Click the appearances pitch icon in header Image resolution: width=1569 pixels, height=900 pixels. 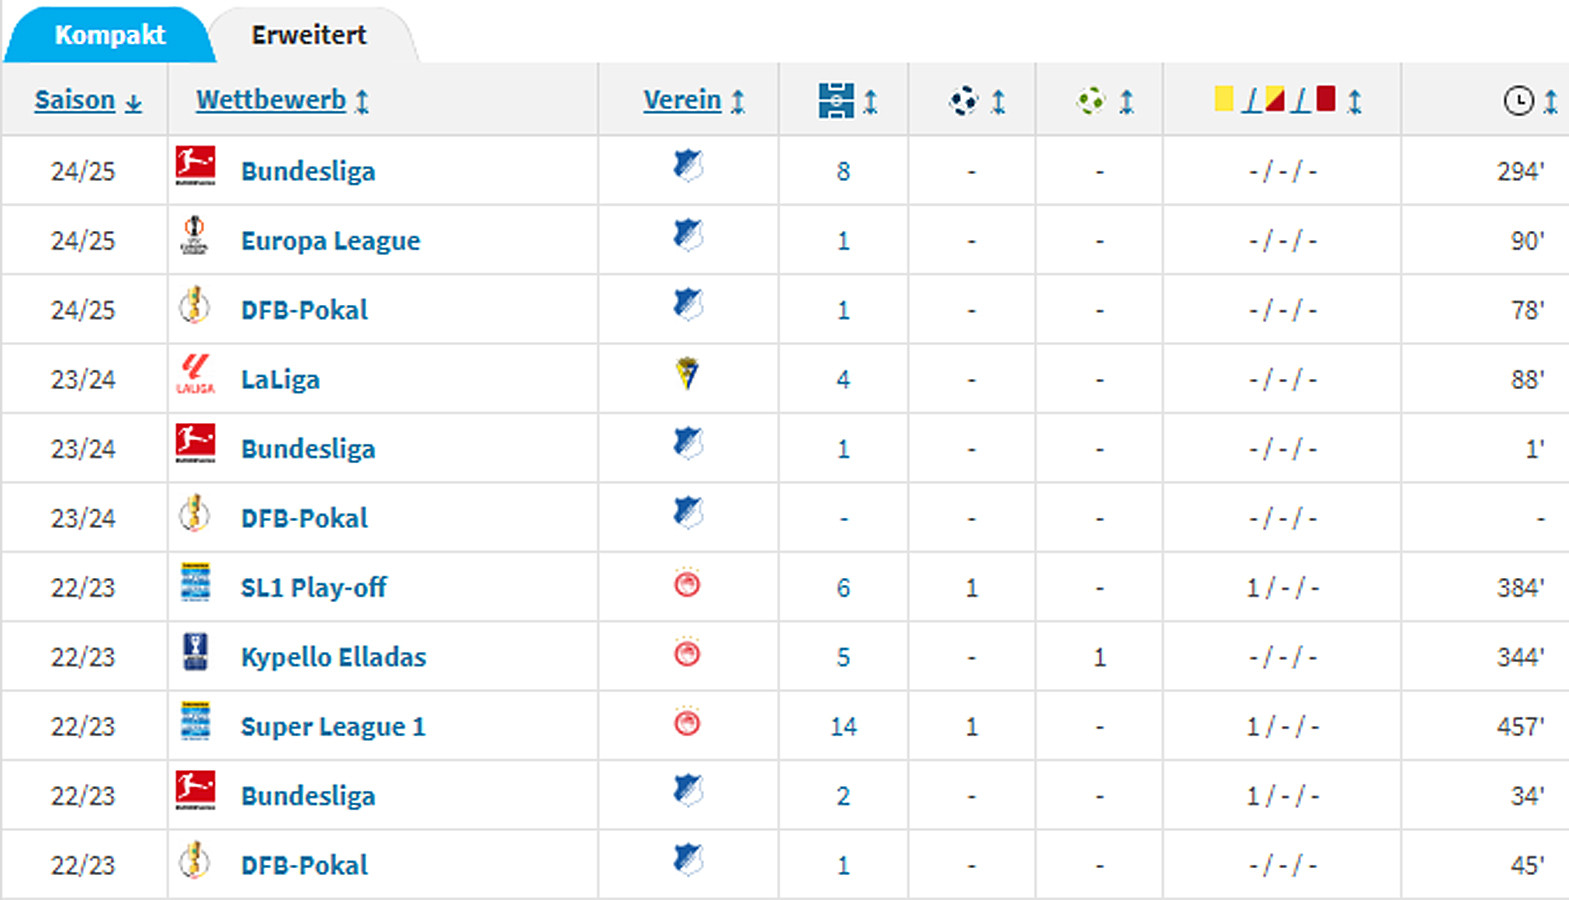coord(836,101)
